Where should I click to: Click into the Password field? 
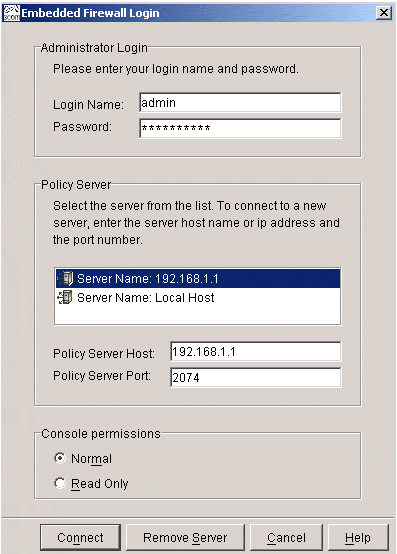point(240,128)
